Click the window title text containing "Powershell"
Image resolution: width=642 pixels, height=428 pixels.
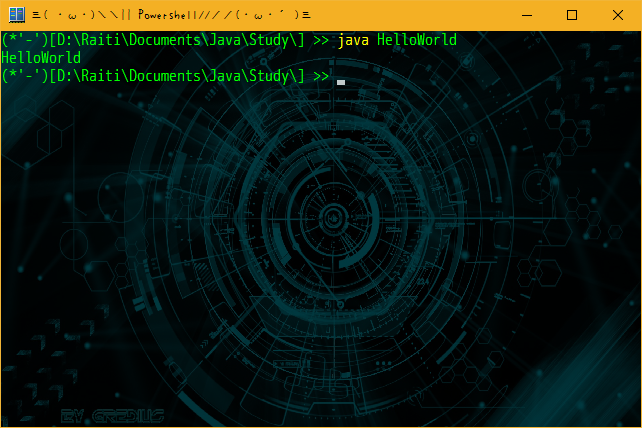click(x=171, y=15)
